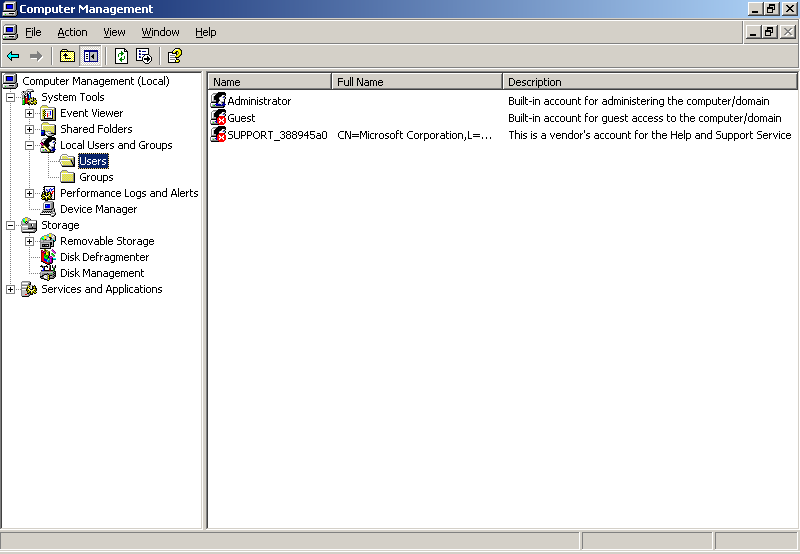Expand the Services and Applications node
The width and height of the screenshot is (800, 554).
coord(10,289)
